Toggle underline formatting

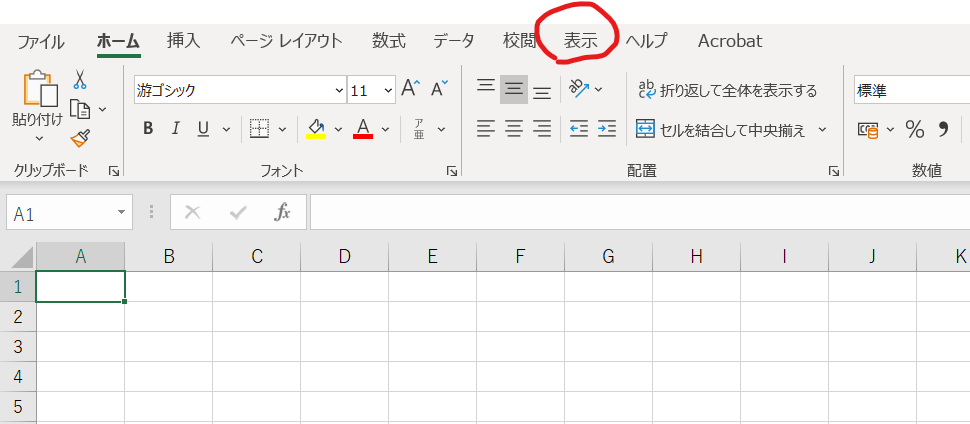click(204, 129)
